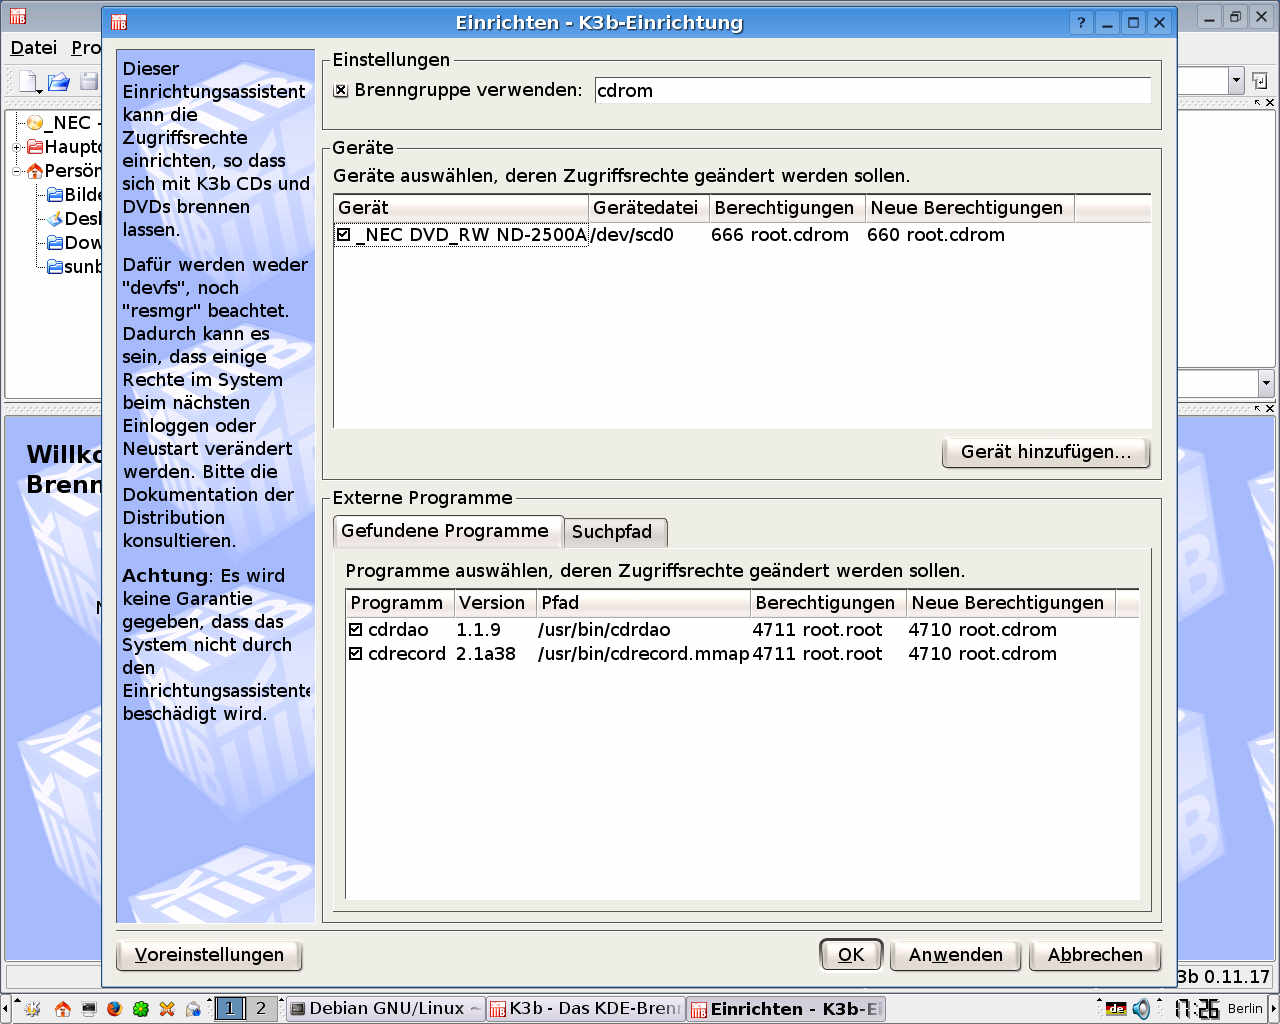
Task: Select /usr/bin/cdrdao path text
Action: pos(604,630)
